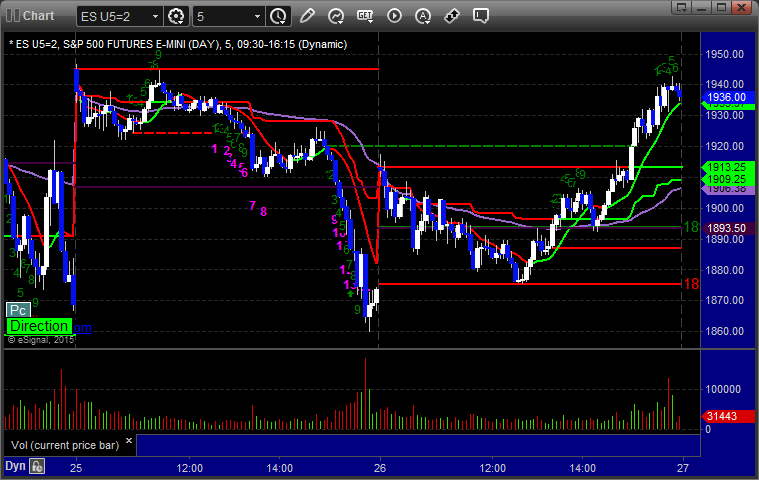Click the symbol link arrows icon

[452, 16]
